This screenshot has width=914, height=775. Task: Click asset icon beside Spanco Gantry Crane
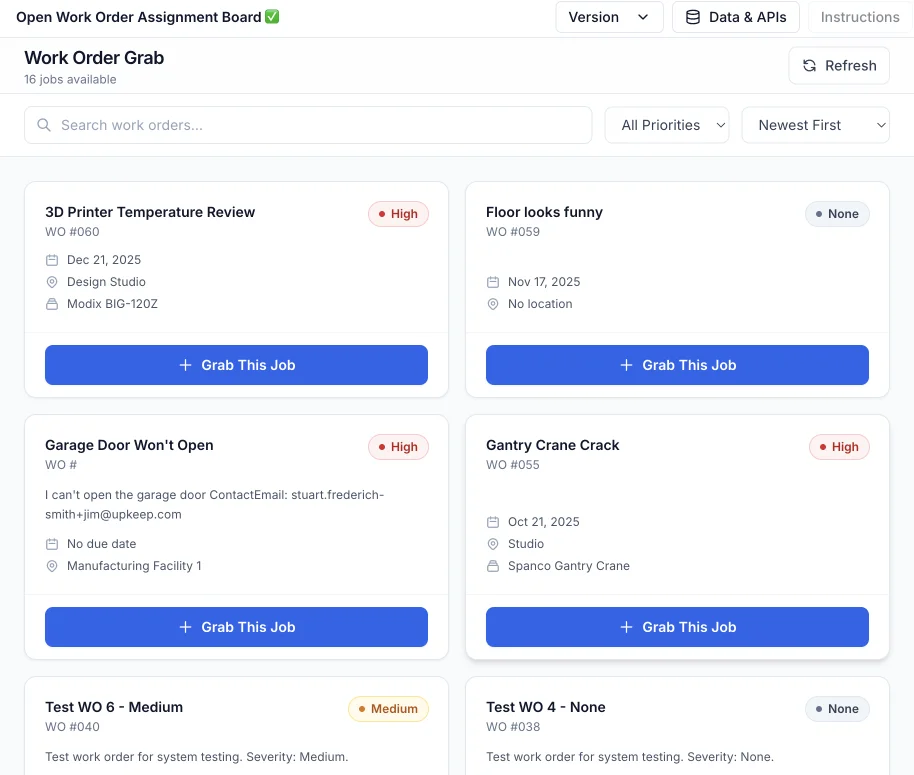(x=493, y=566)
